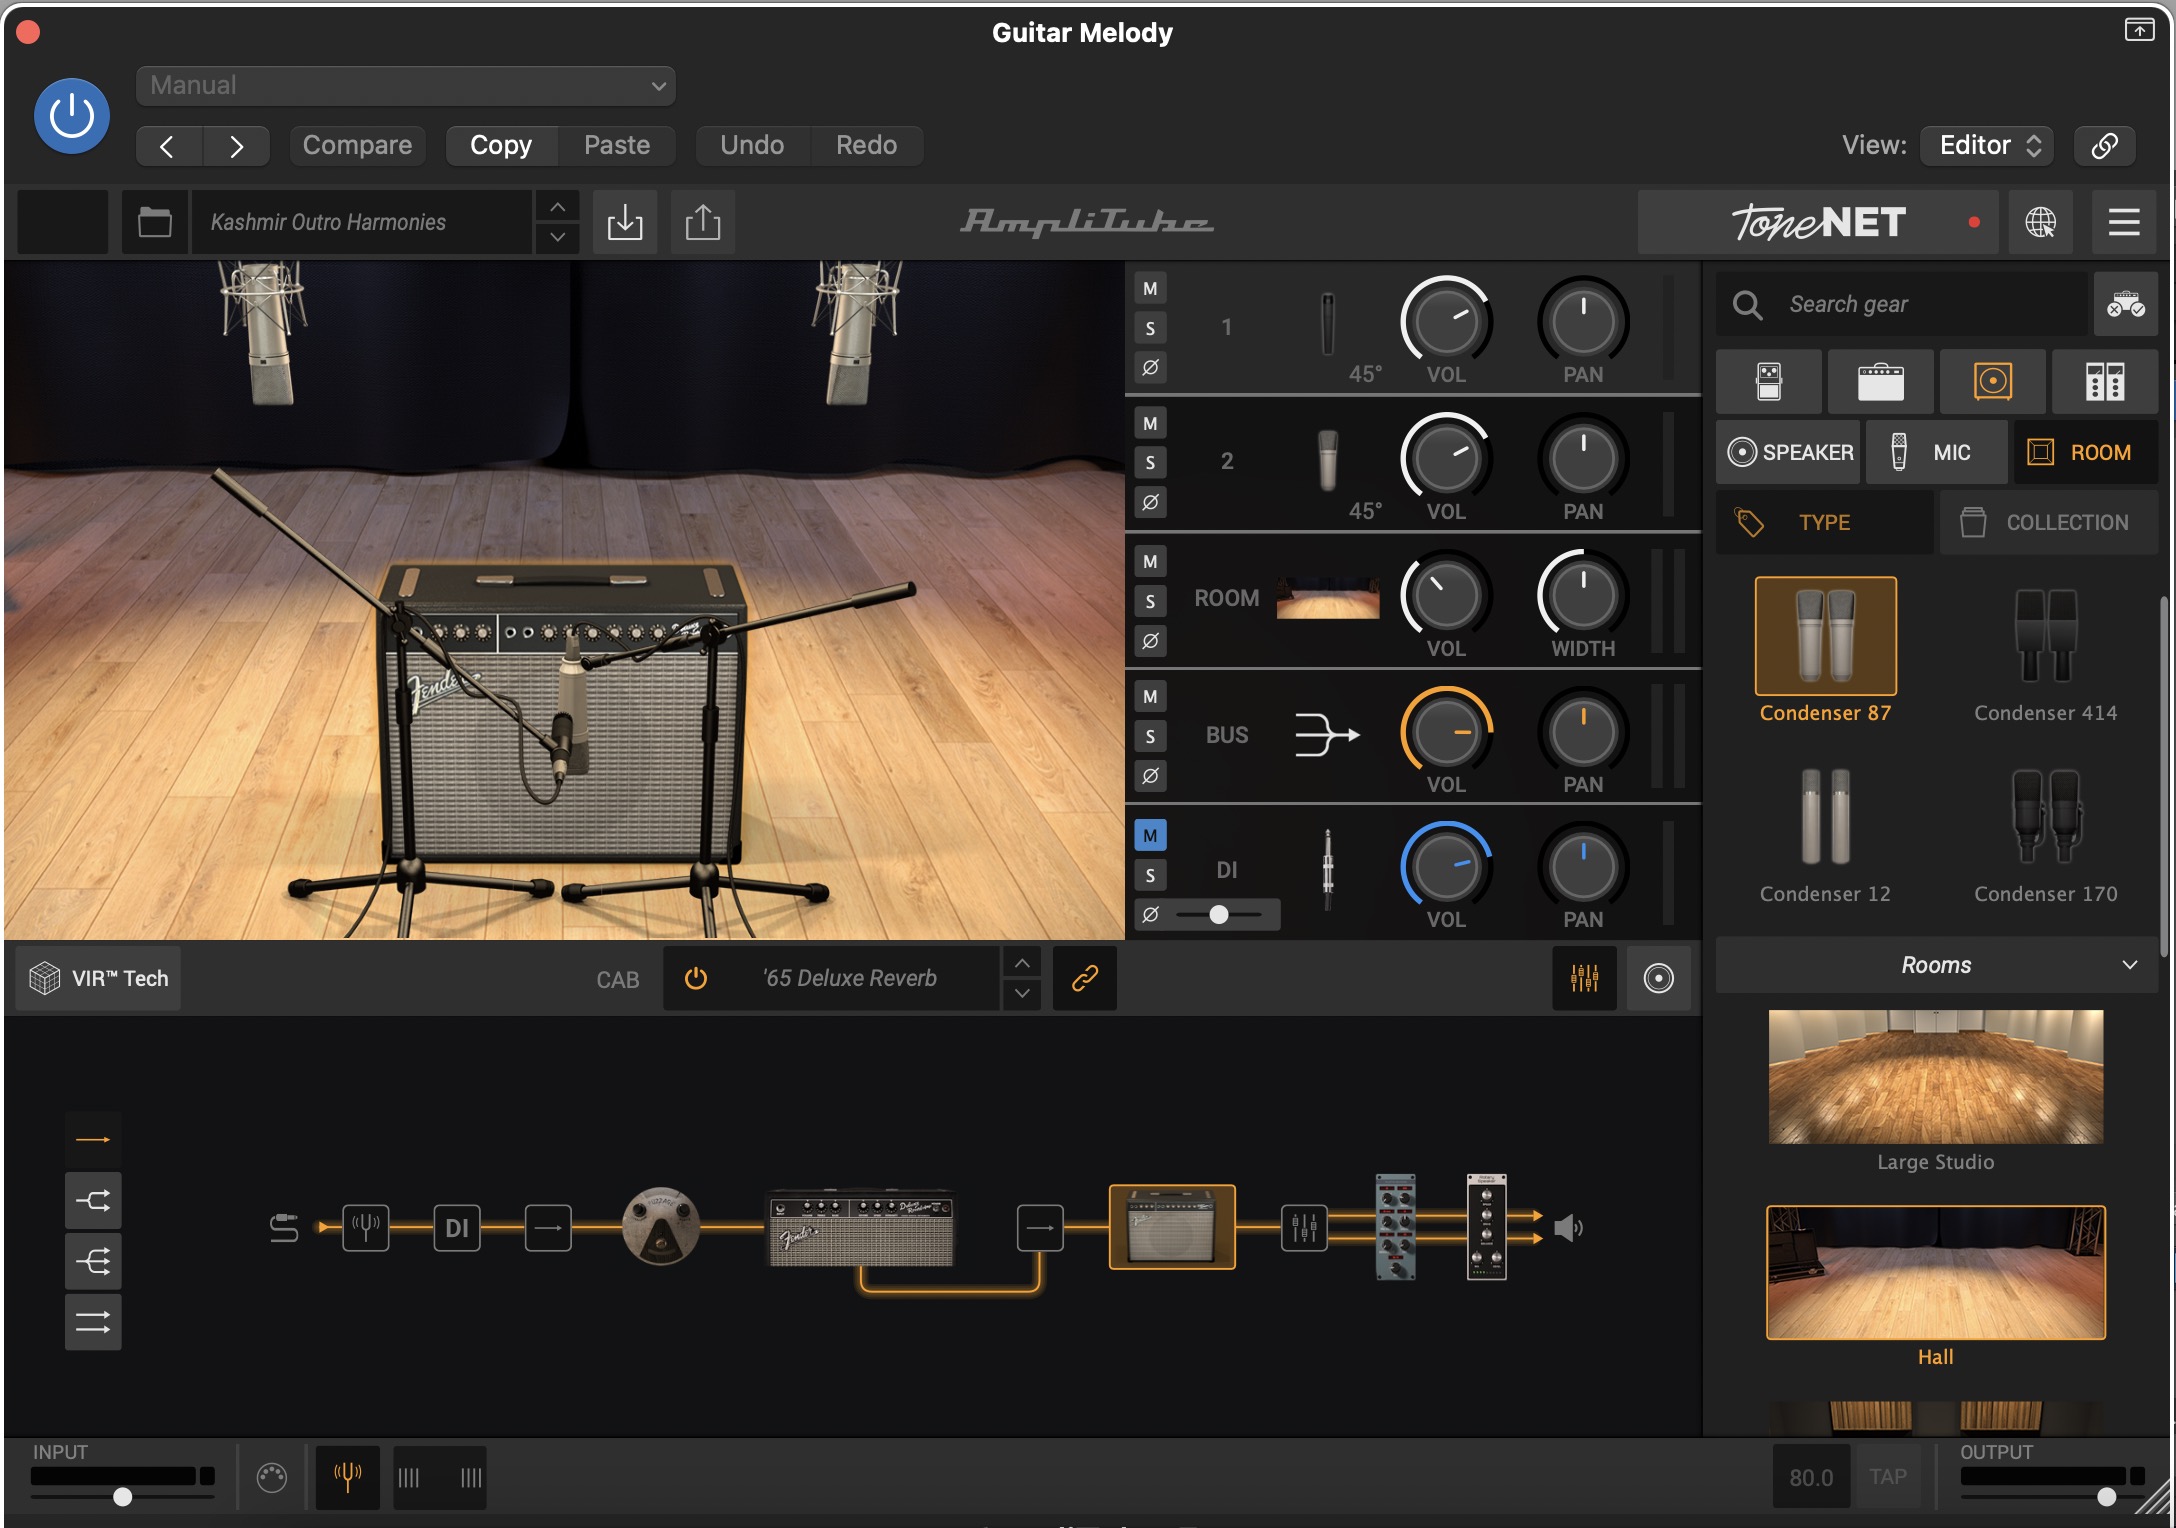Click the output speaker icon in chain
Screen dimensions: 2176x1528
coord(1568,1227)
